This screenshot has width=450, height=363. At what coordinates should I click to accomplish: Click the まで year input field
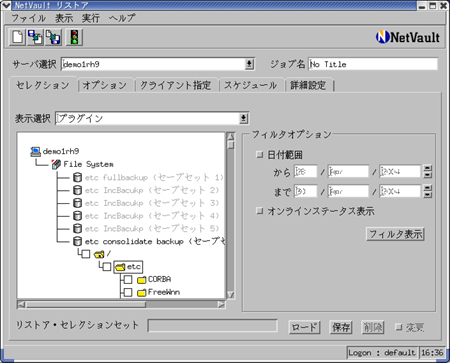pos(400,191)
